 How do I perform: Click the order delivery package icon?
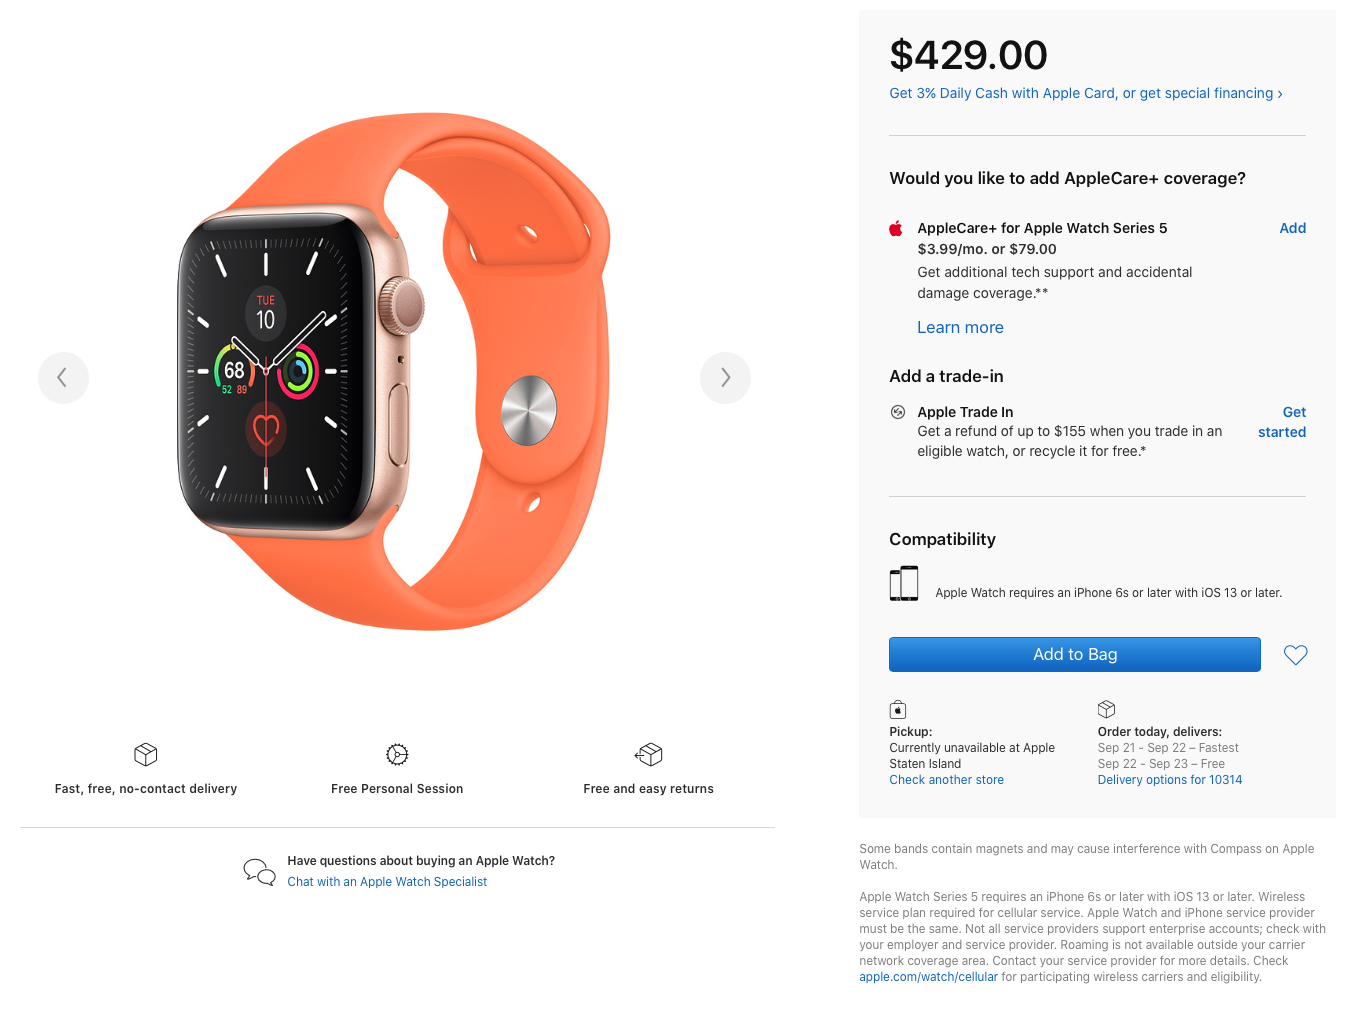pyautogui.click(x=1106, y=709)
